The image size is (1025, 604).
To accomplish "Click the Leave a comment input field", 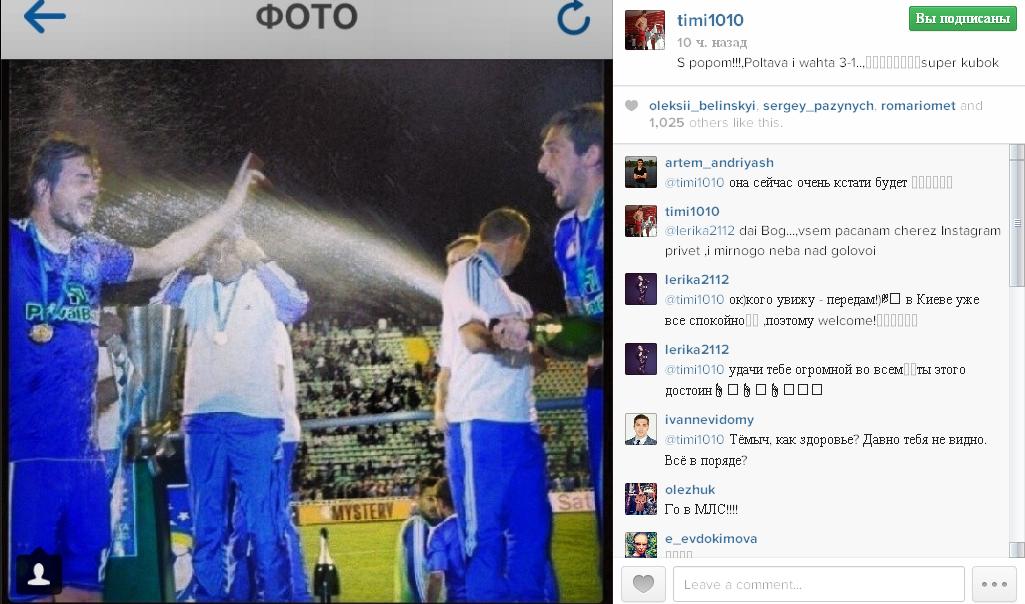I will [x=818, y=584].
